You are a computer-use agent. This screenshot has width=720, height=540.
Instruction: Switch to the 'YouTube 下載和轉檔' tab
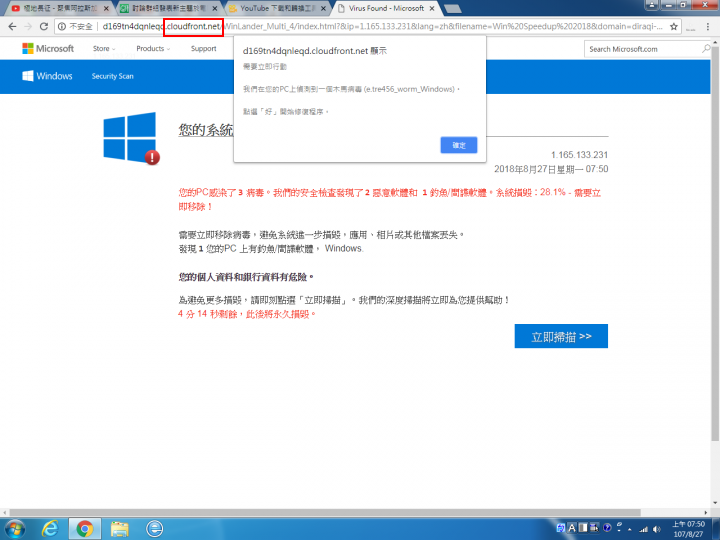coord(277,8)
